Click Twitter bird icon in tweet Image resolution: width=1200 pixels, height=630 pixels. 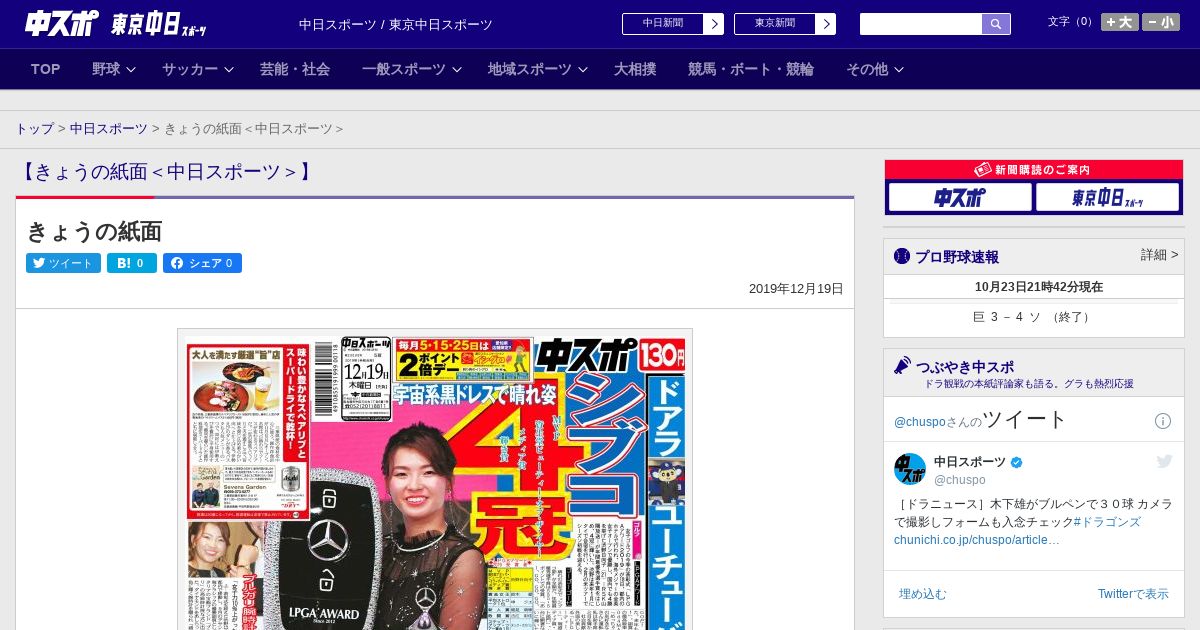[1164, 461]
